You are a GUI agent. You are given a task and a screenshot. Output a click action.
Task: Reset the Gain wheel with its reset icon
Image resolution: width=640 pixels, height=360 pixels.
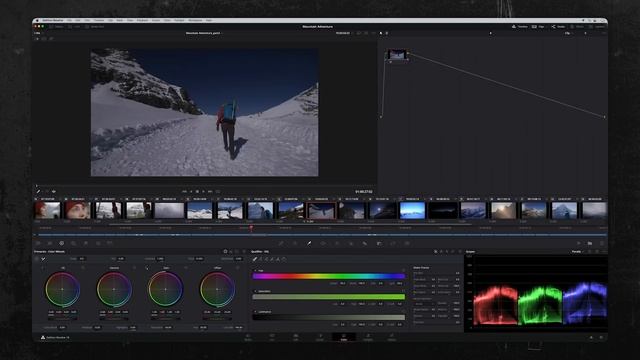coord(186,268)
